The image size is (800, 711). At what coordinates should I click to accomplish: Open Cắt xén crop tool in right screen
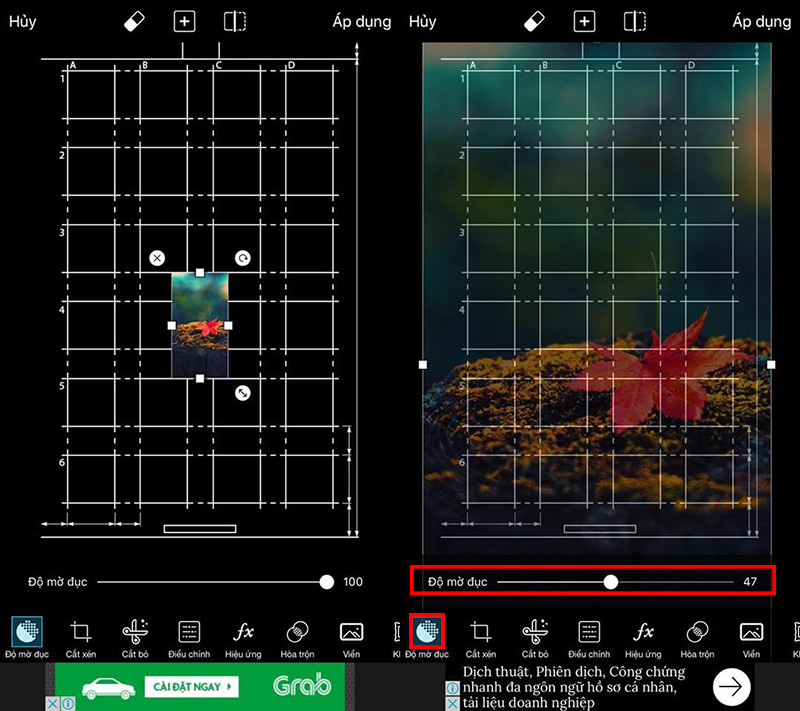[481, 639]
